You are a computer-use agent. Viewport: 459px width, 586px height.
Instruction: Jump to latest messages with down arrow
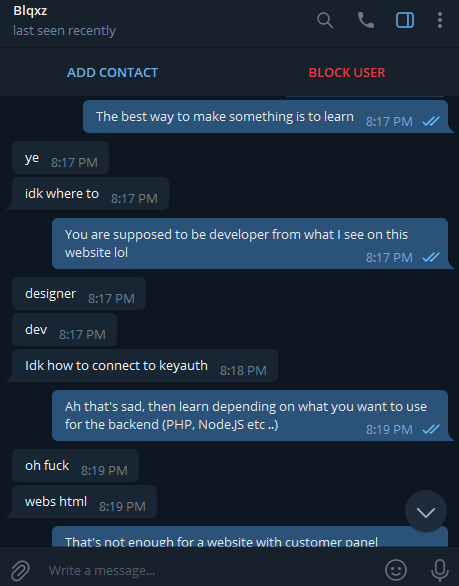tap(426, 511)
